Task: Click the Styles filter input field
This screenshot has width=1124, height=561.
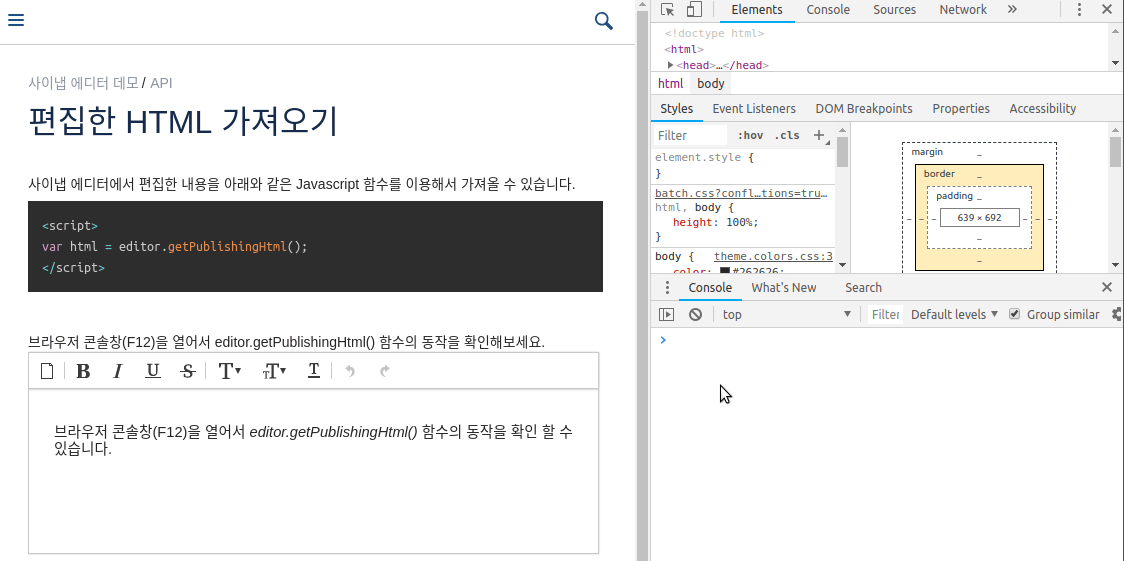Action: [690, 135]
